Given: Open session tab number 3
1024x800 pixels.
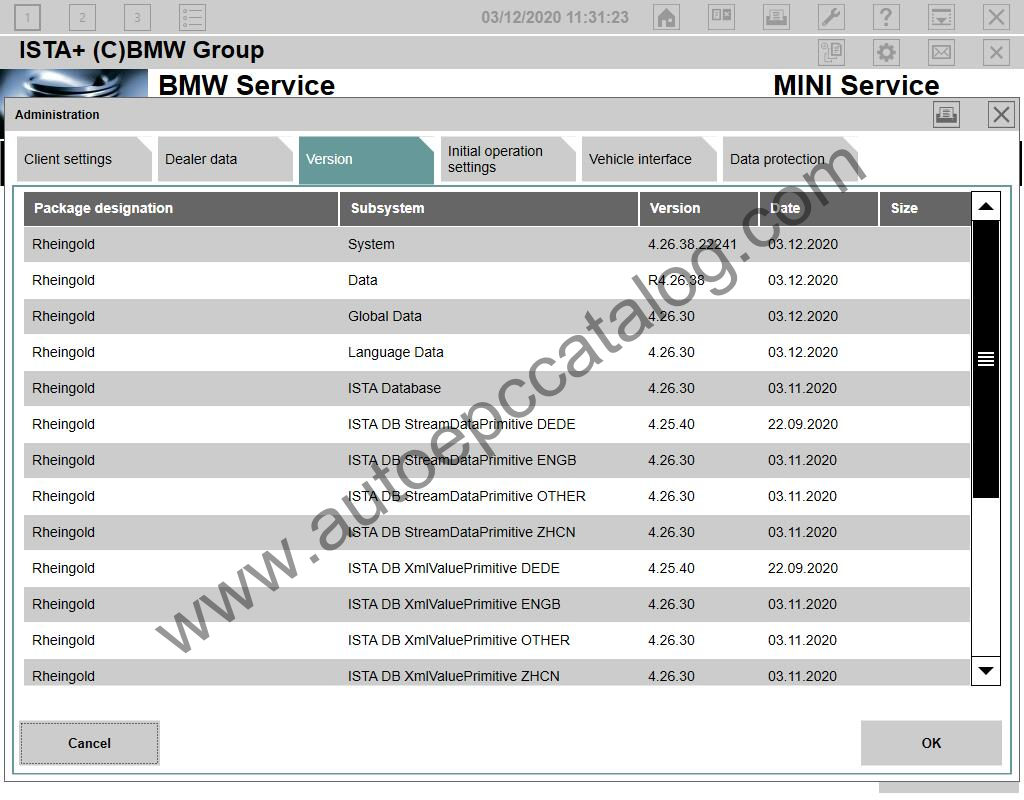Looking at the screenshot, I should coord(137,17).
